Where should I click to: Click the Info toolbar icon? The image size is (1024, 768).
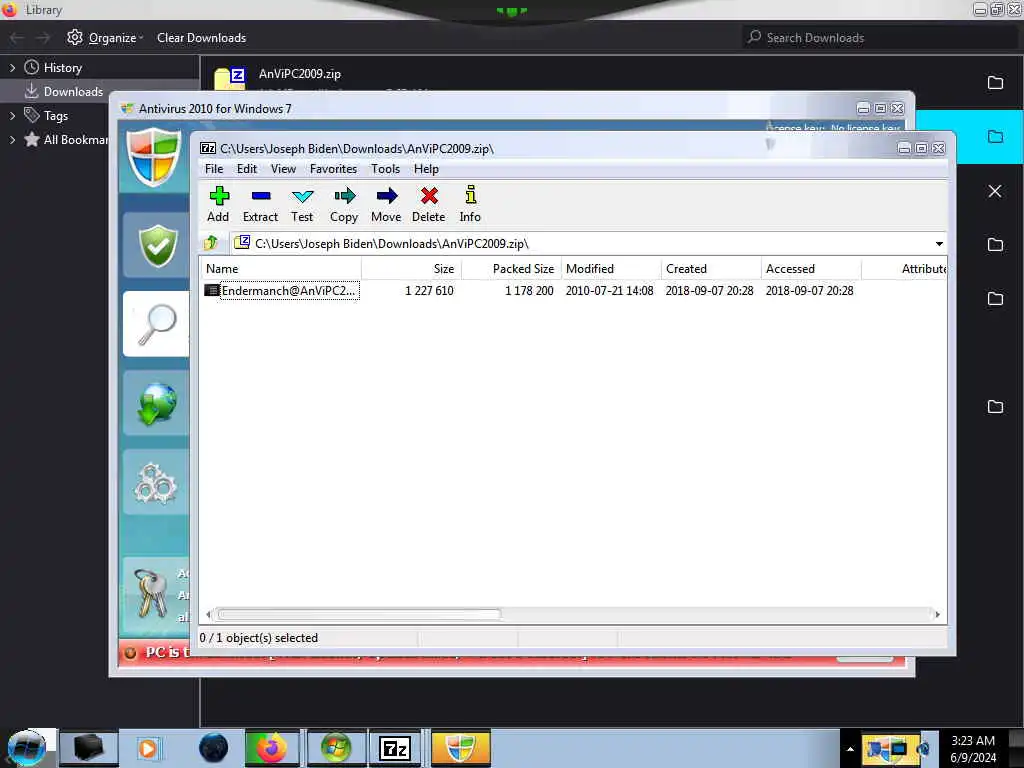(470, 204)
